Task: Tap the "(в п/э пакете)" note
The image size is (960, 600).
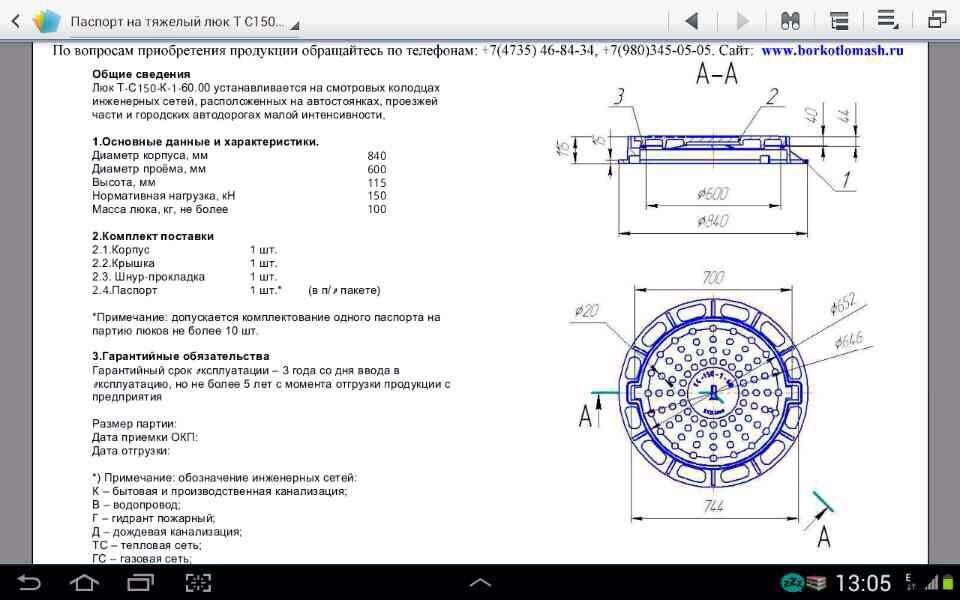Action: pos(344,290)
